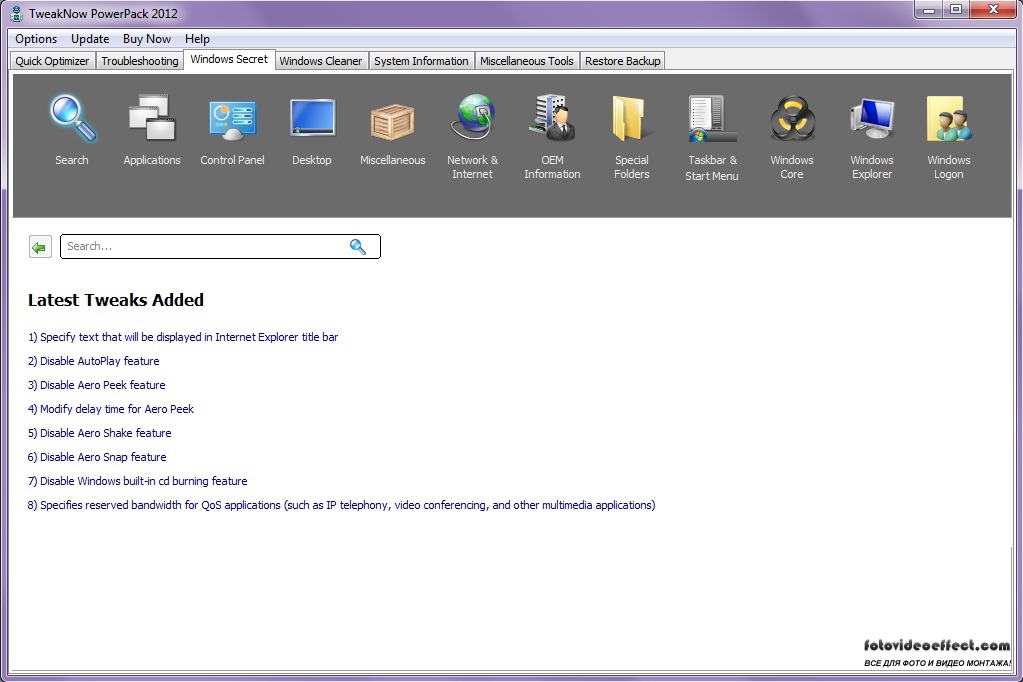Open Modify delay time for Aero Peek
The height and width of the screenshot is (682, 1023).
coord(111,409)
